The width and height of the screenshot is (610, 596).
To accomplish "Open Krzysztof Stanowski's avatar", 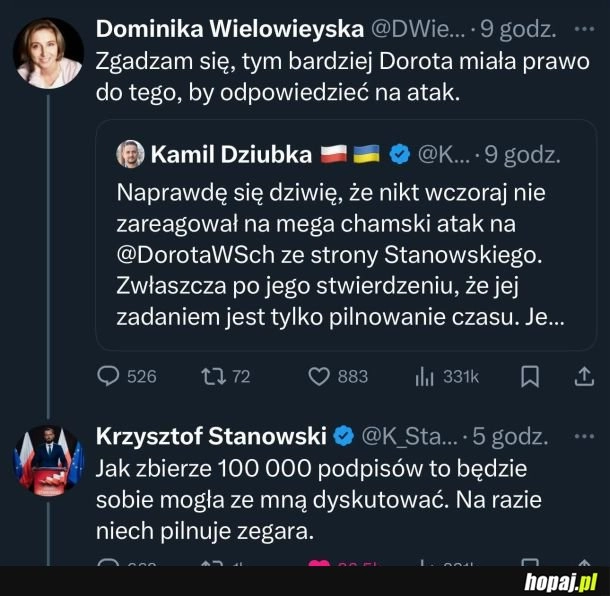I will 47,460.
